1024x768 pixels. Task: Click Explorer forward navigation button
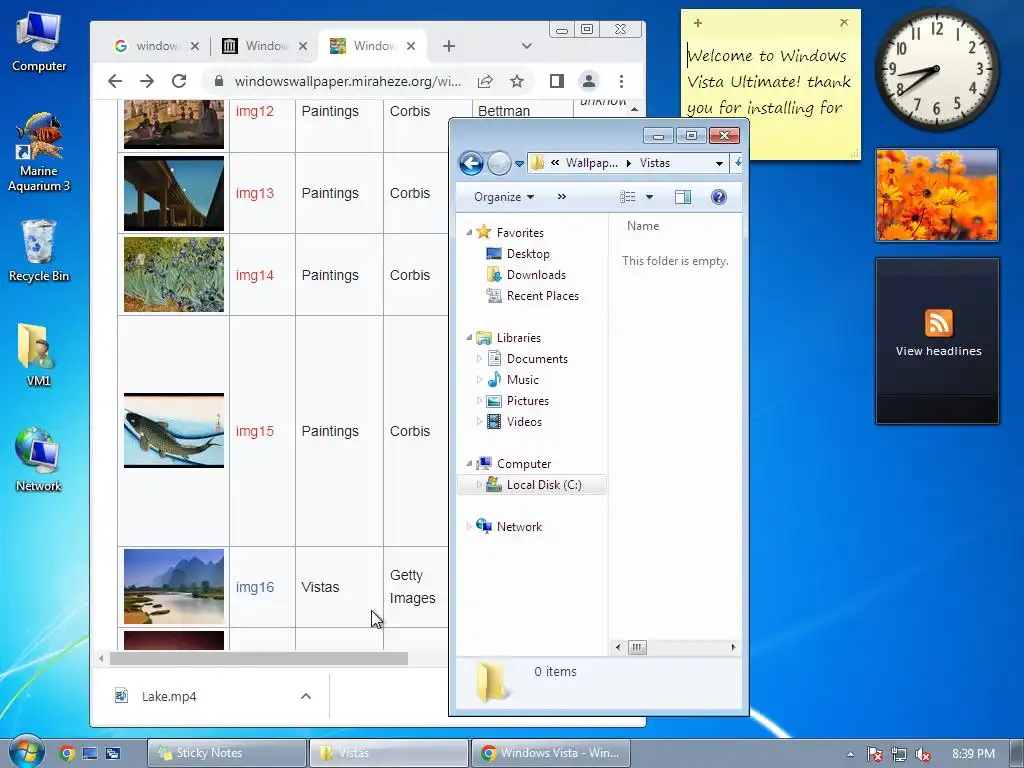click(x=499, y=163)
